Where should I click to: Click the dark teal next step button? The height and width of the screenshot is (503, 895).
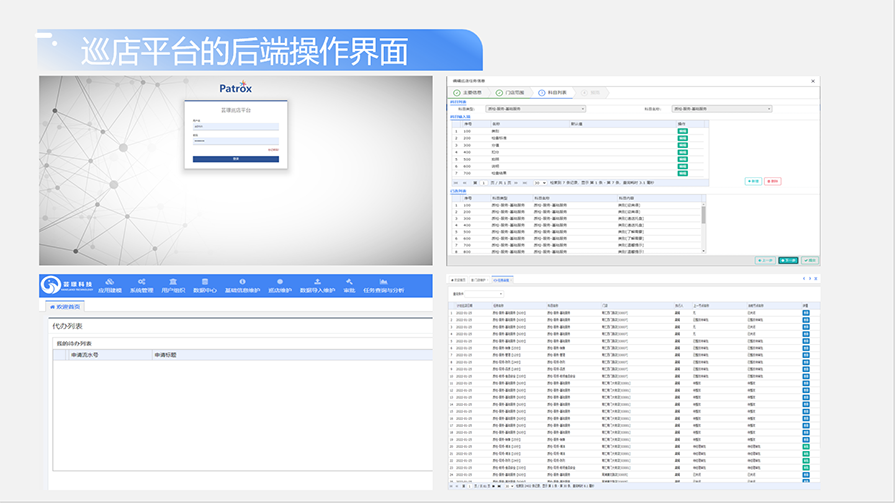(x=788, y=260)
